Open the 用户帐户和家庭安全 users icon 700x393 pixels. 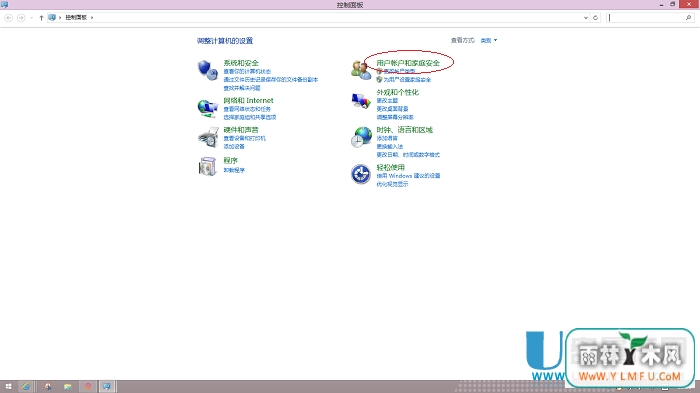click(x=361, y=70)
